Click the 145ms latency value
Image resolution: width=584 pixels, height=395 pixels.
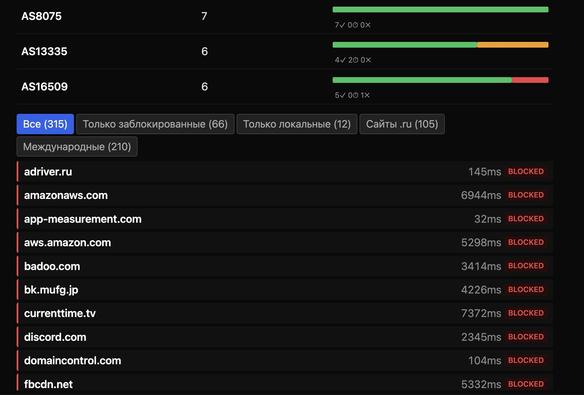click(485, 172)
